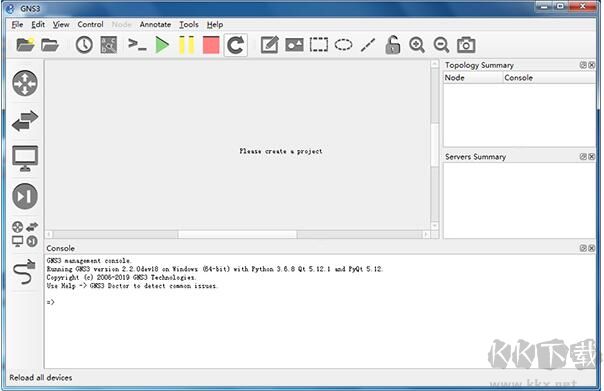Screen dimensions: 604x391
Task: Browse switches in the device sidebar
Action: point(25,121)
